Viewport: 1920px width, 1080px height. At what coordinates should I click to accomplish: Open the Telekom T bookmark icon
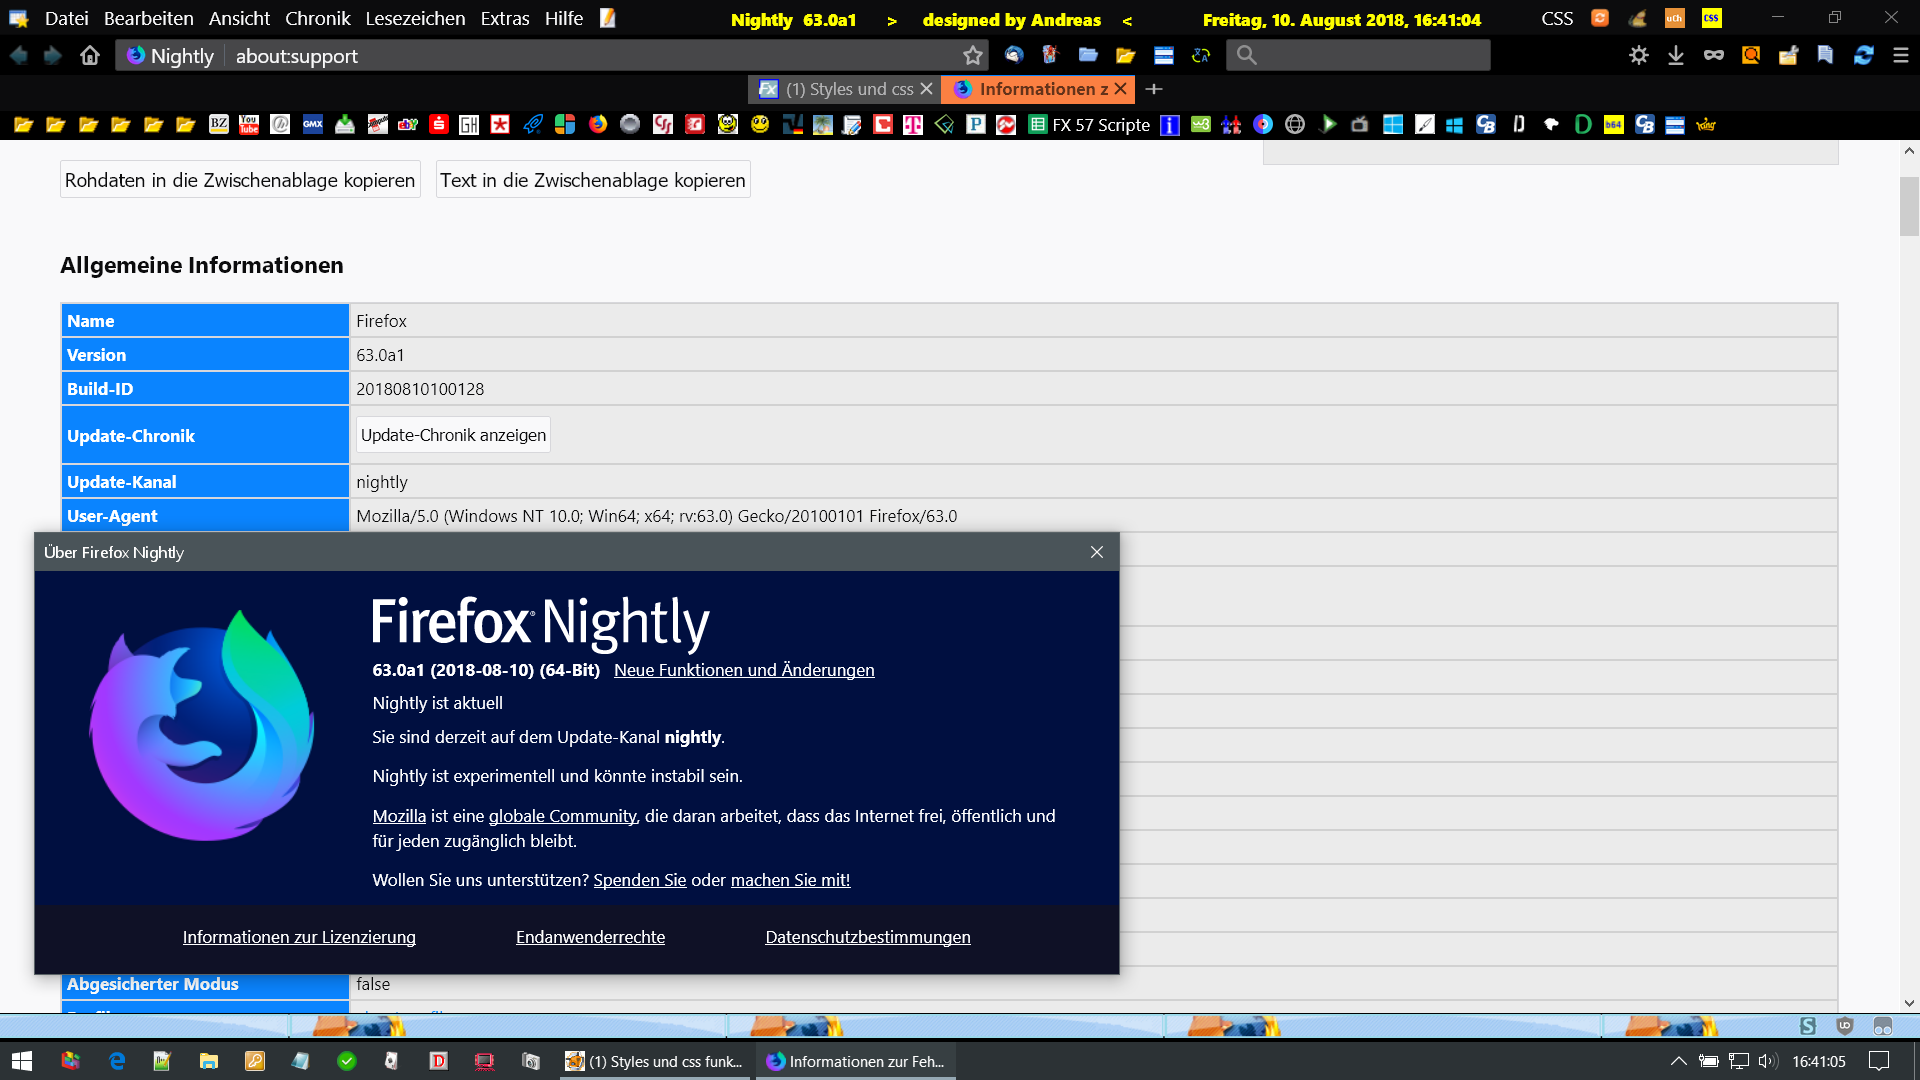(x=913, y=125)
